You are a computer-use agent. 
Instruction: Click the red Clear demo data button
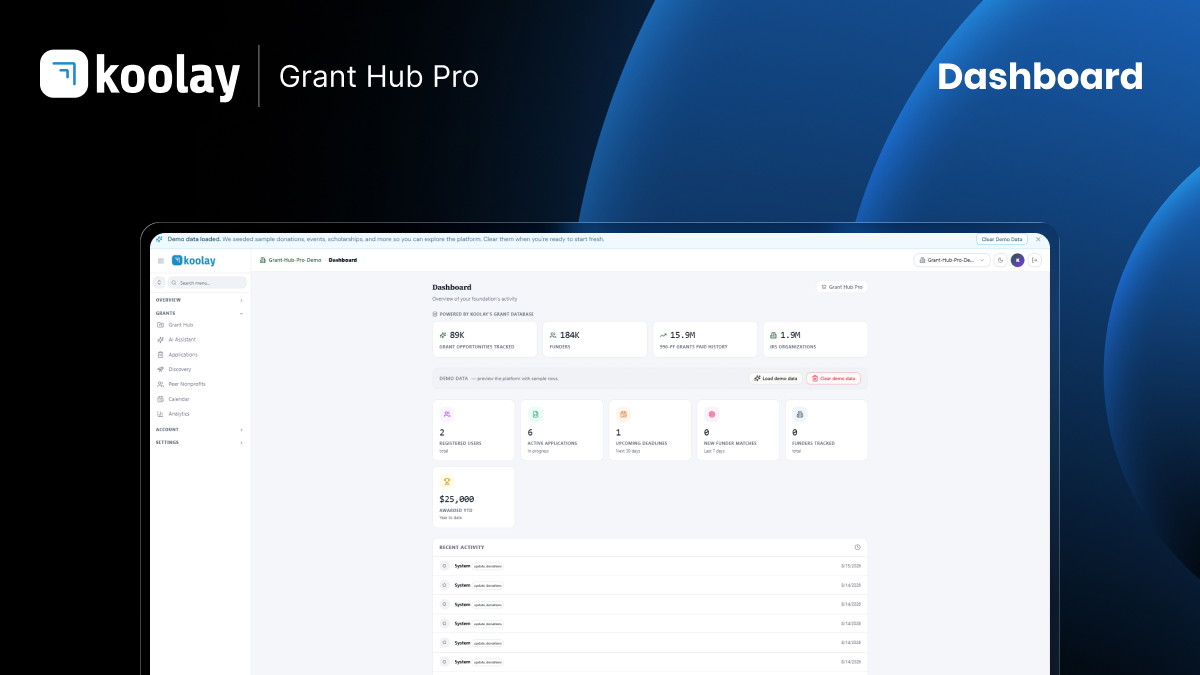[833, 379]
